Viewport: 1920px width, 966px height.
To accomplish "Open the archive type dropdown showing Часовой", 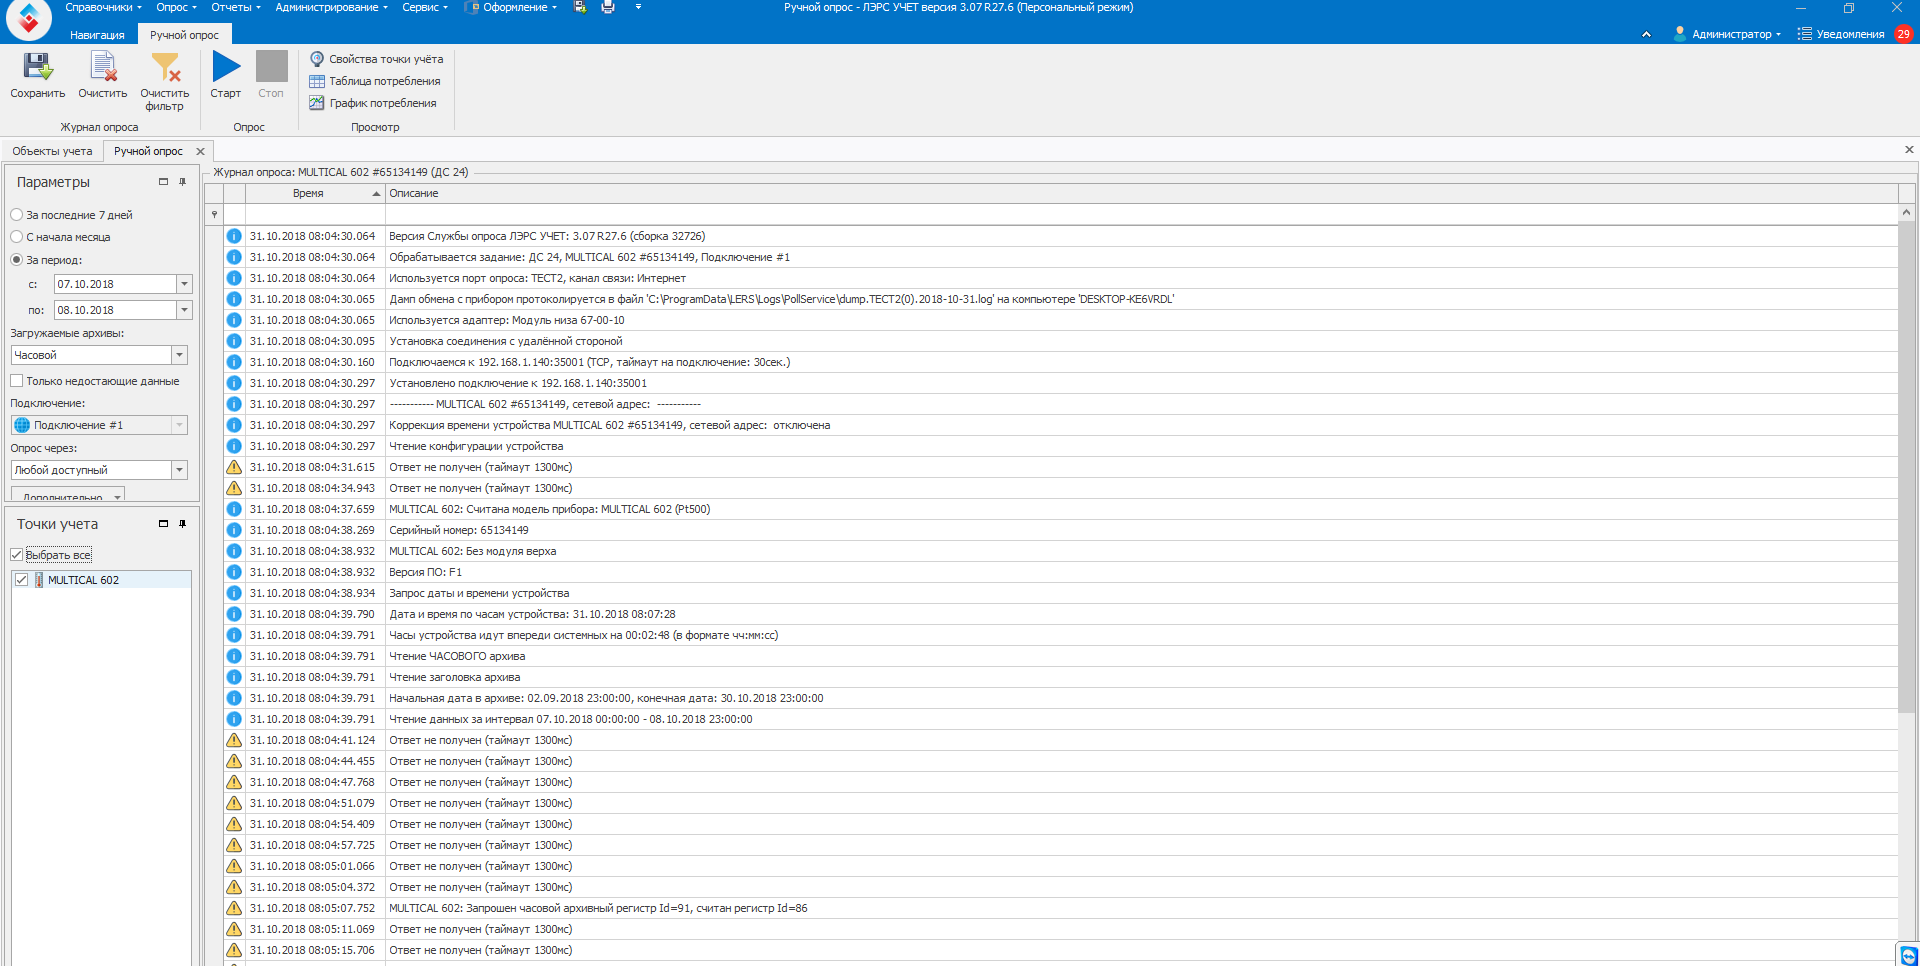I will pos(179,355).
